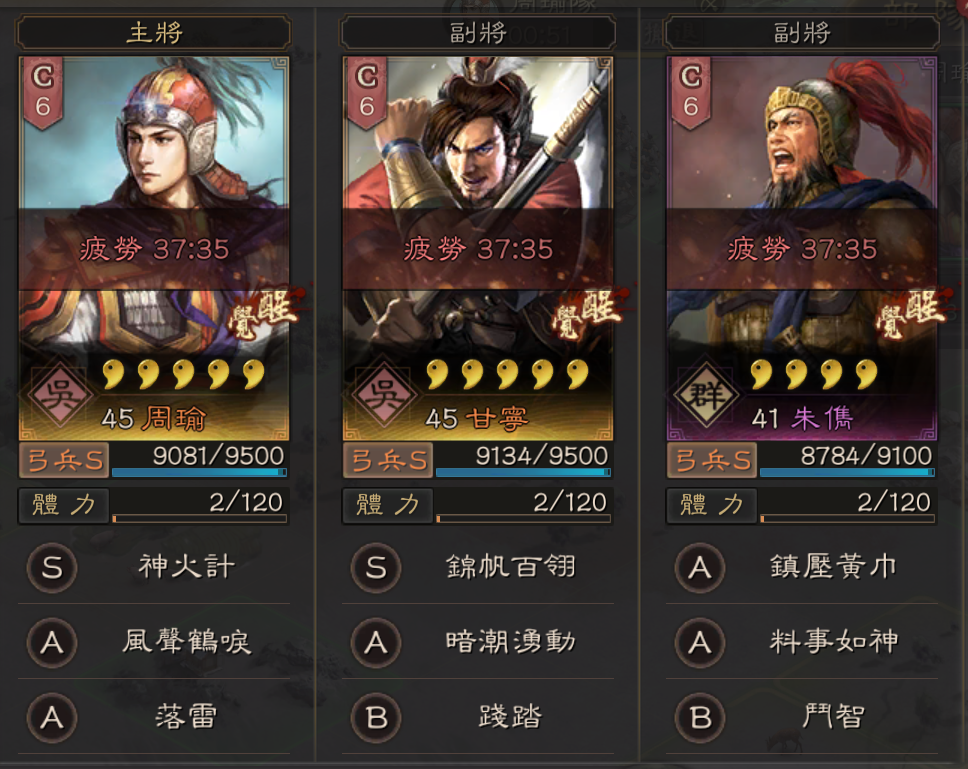This screenshot has height=769, width=968.
Task: Click 周瑜's troop count bar 9081/9500
Action: click(199, 460)
